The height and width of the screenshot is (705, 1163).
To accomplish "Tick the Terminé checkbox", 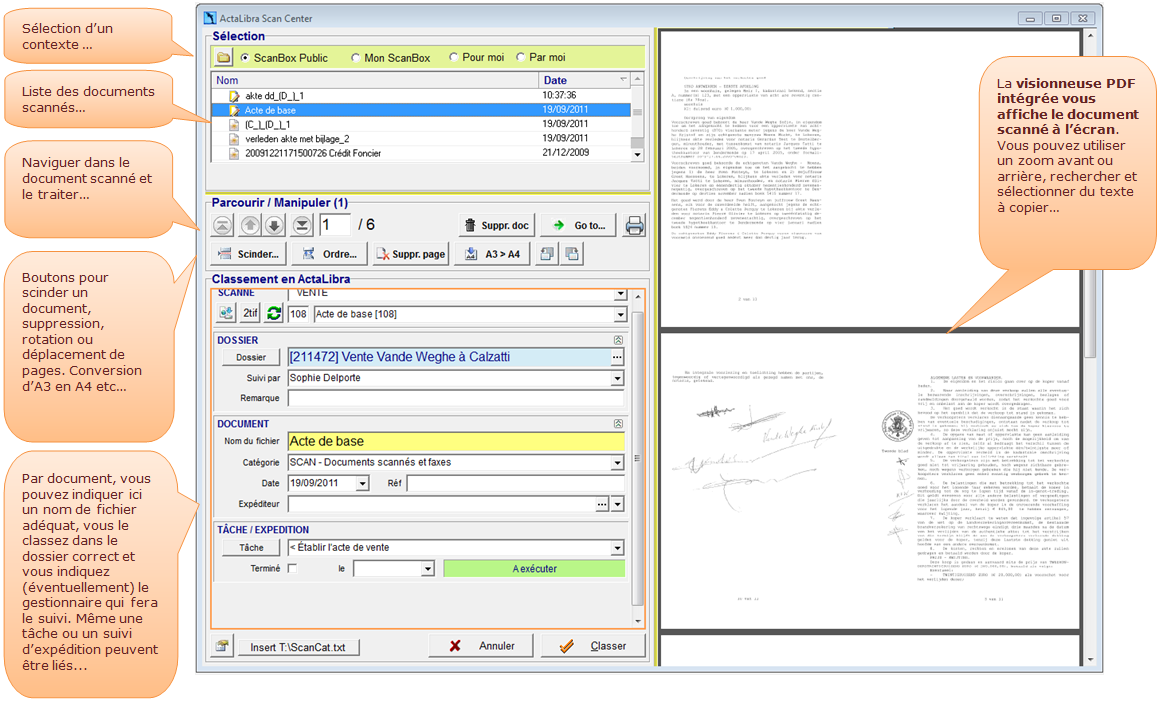I will pos(292,569).
